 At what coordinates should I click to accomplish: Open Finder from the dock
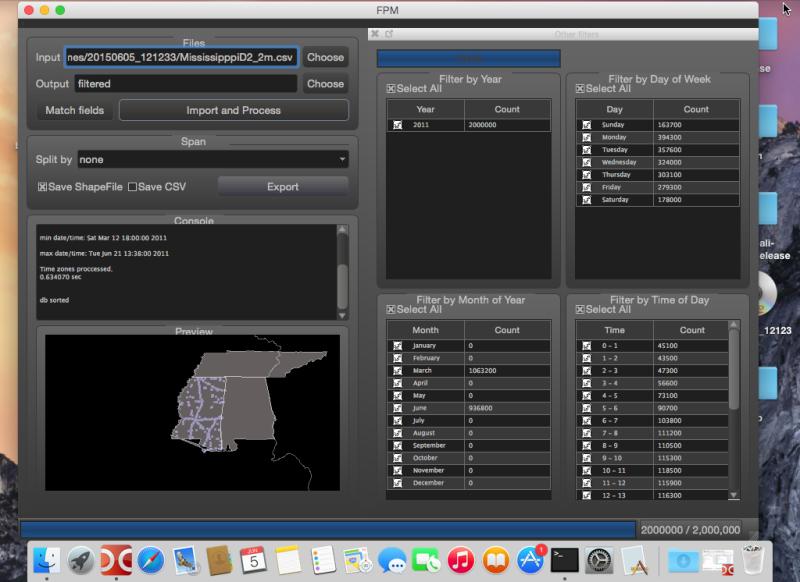click(46, 560)
